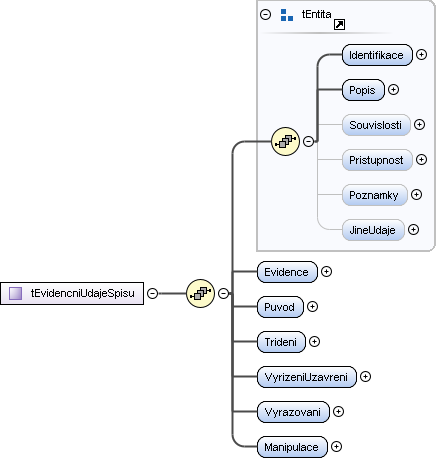Collapse the tEvidencniUdajeSpisu node
437x463 pixels.
coord(152,293)
